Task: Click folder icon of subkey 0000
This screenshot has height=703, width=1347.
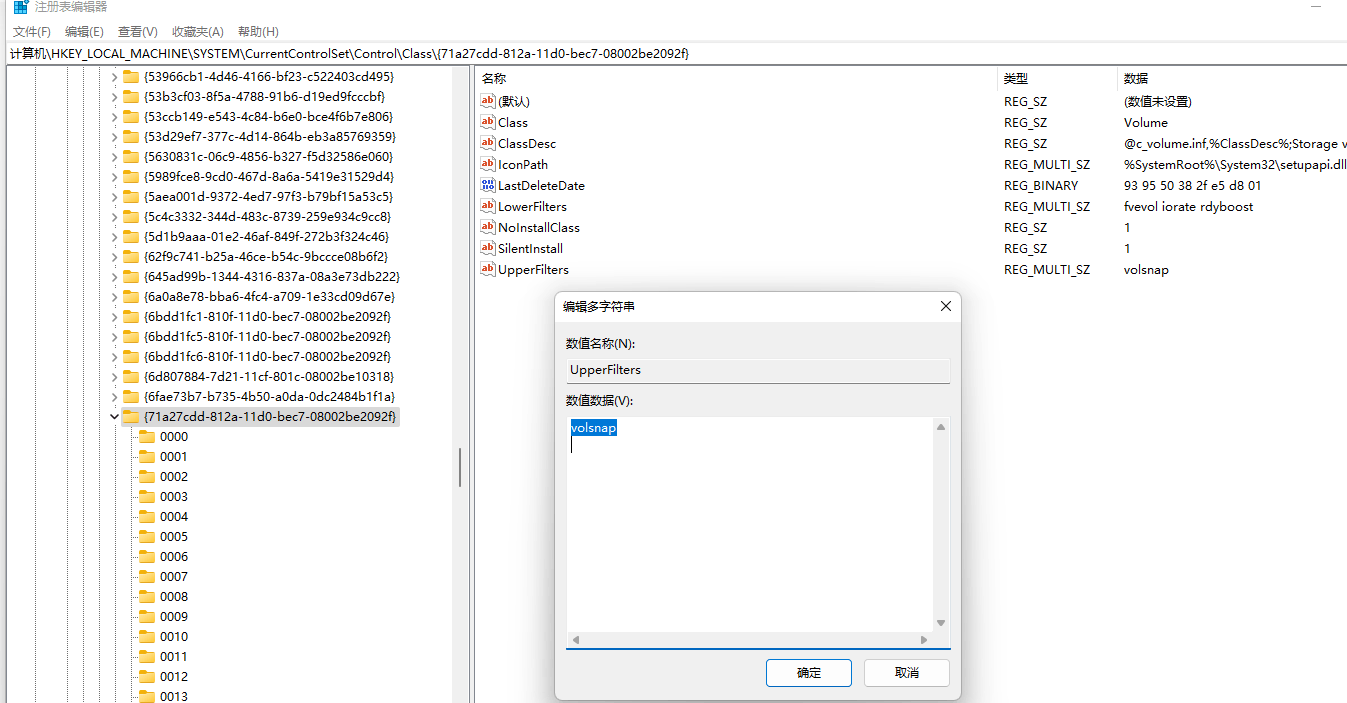Action: 147,437
